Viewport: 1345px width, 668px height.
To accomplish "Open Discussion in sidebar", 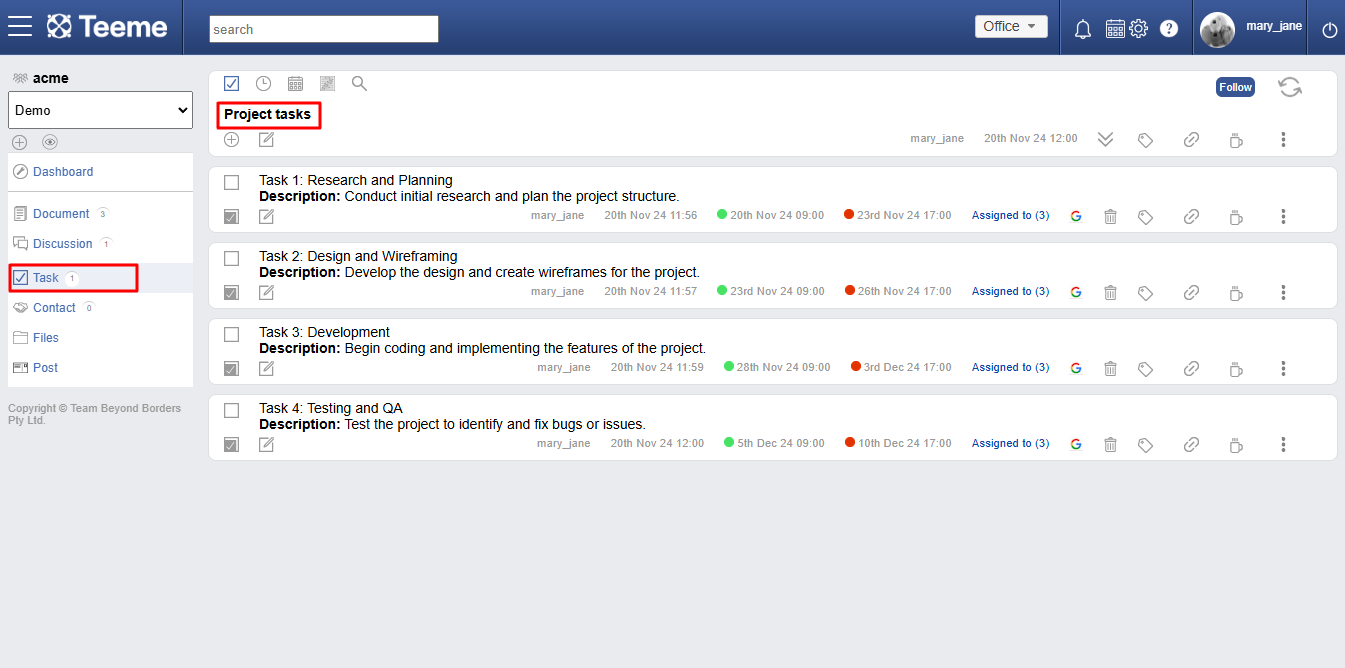I will coord(62,244).
